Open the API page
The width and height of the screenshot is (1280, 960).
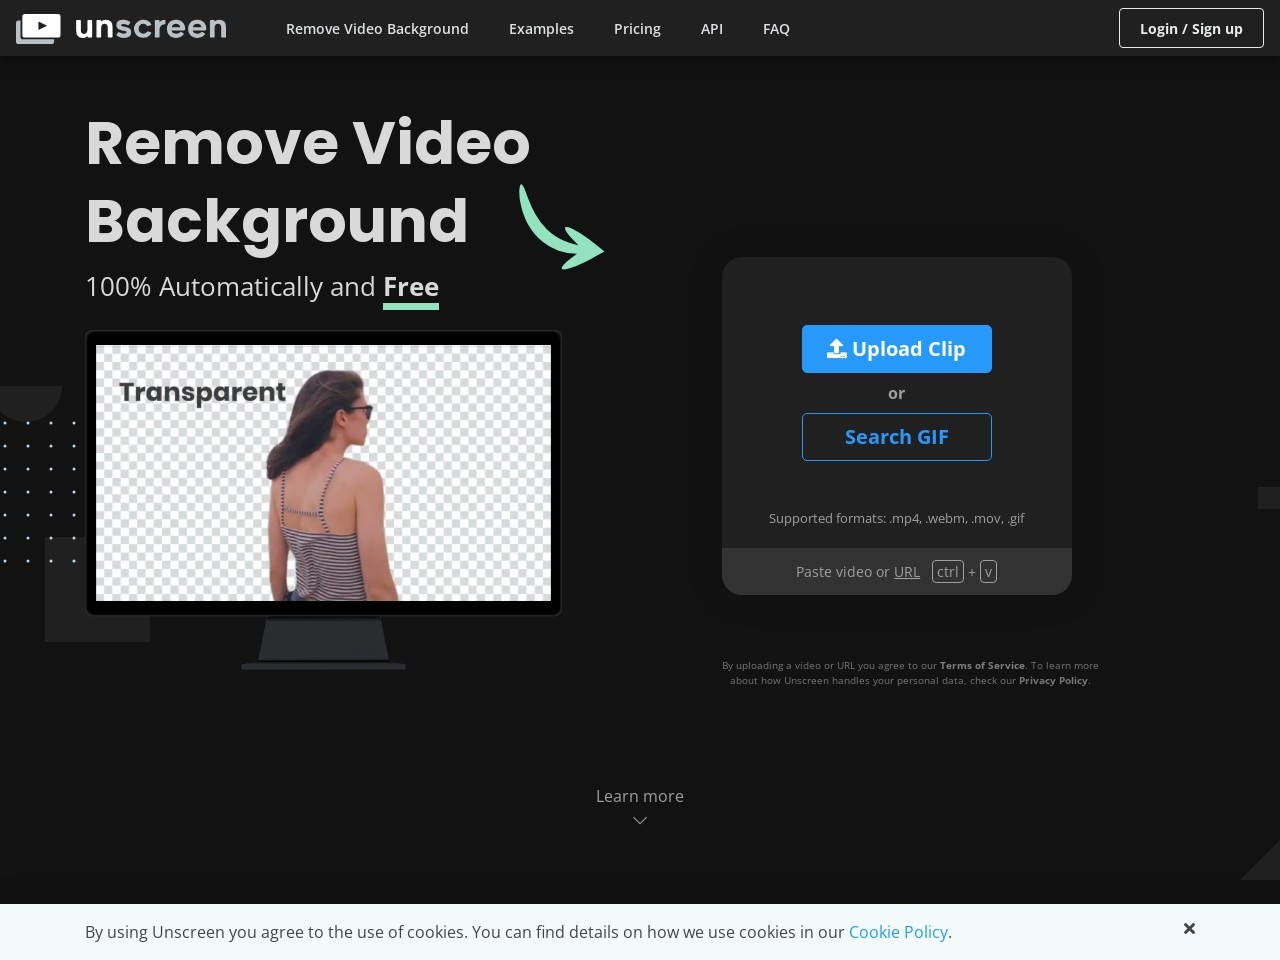[711, 28]
